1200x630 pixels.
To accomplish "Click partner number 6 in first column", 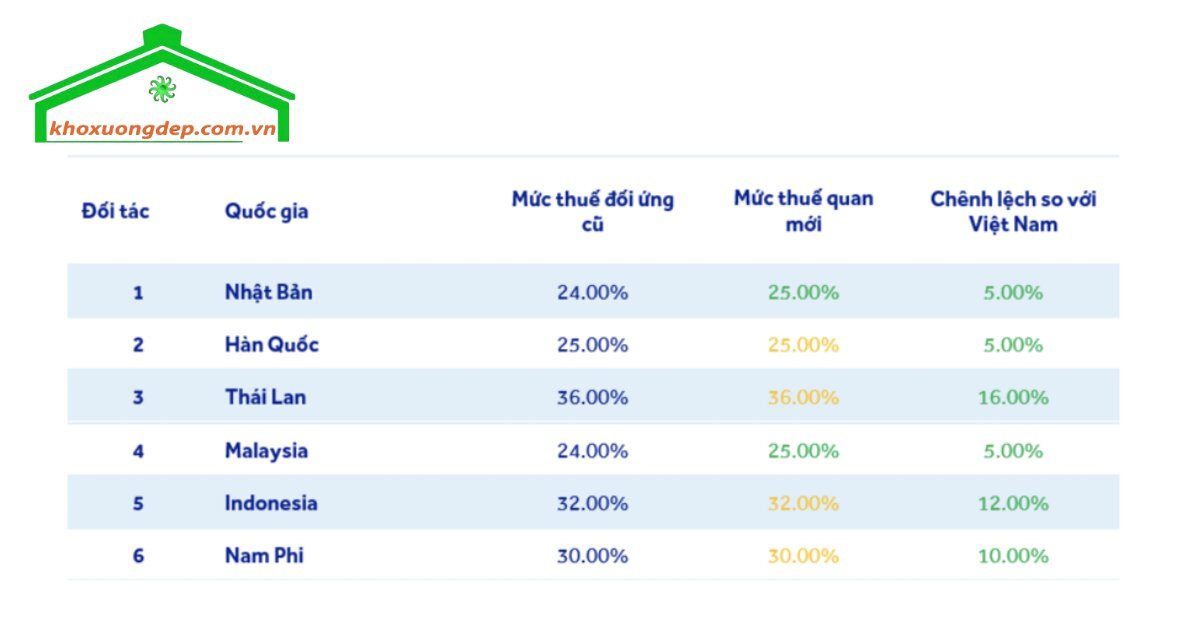I will (x=138, y=555).
